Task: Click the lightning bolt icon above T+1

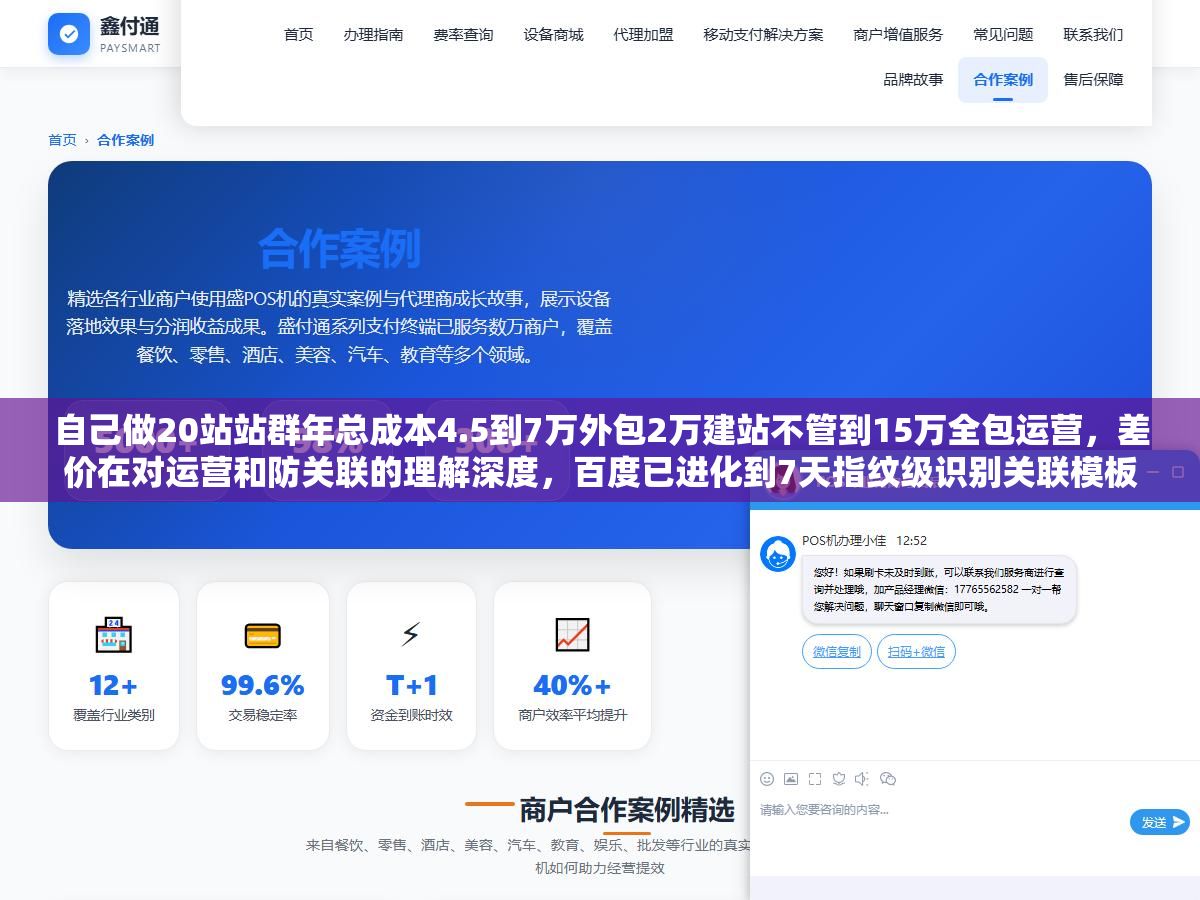Action: [411, 634]
